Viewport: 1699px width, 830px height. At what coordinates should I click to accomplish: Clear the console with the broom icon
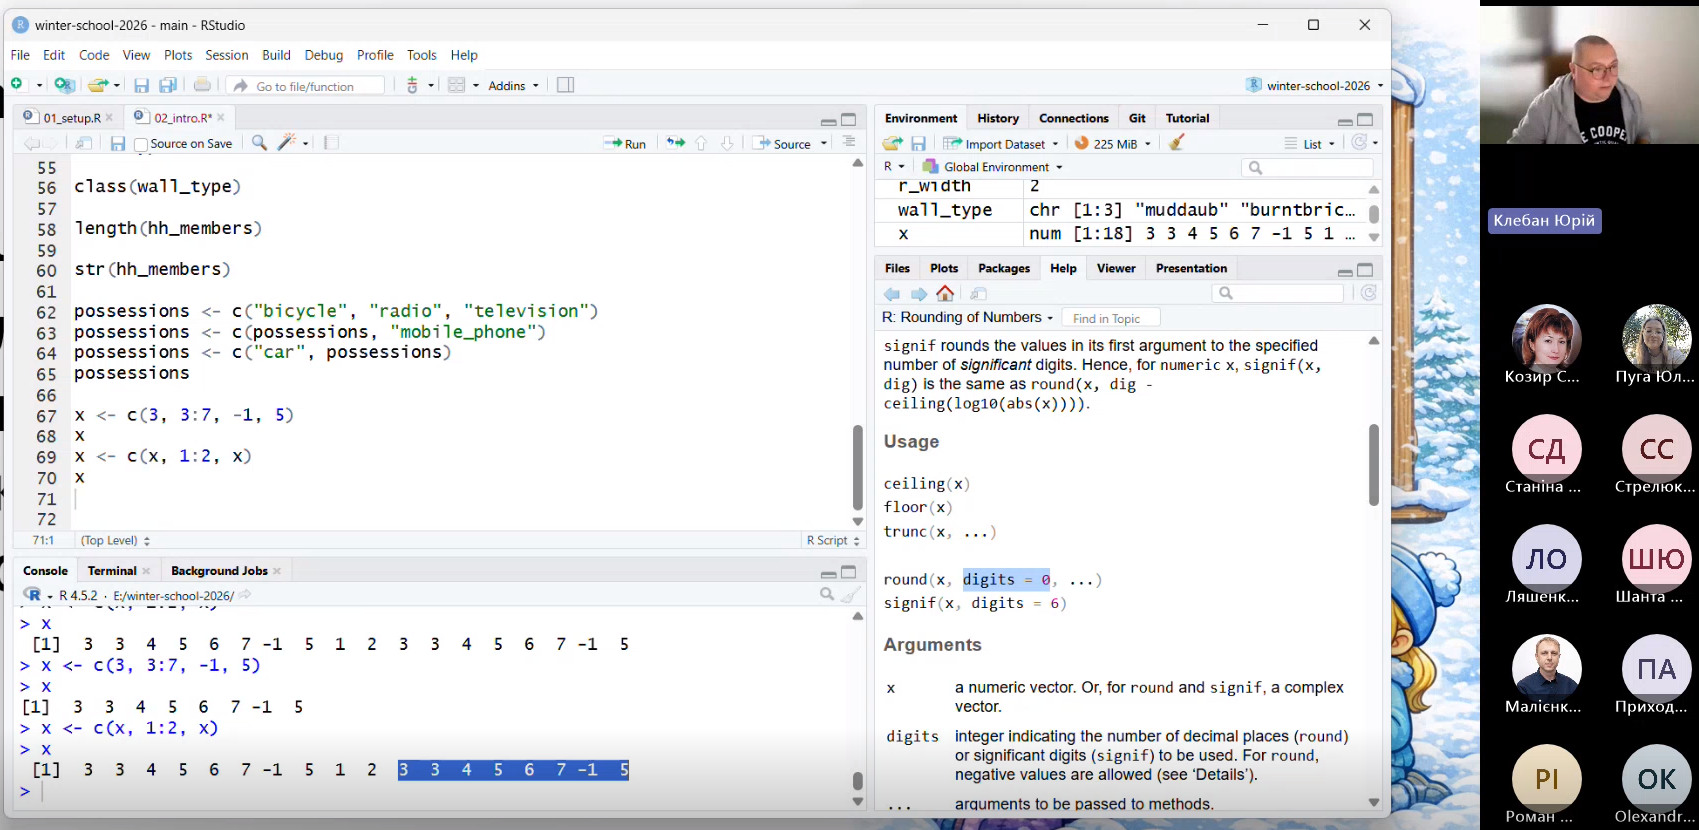coord(850,595)
